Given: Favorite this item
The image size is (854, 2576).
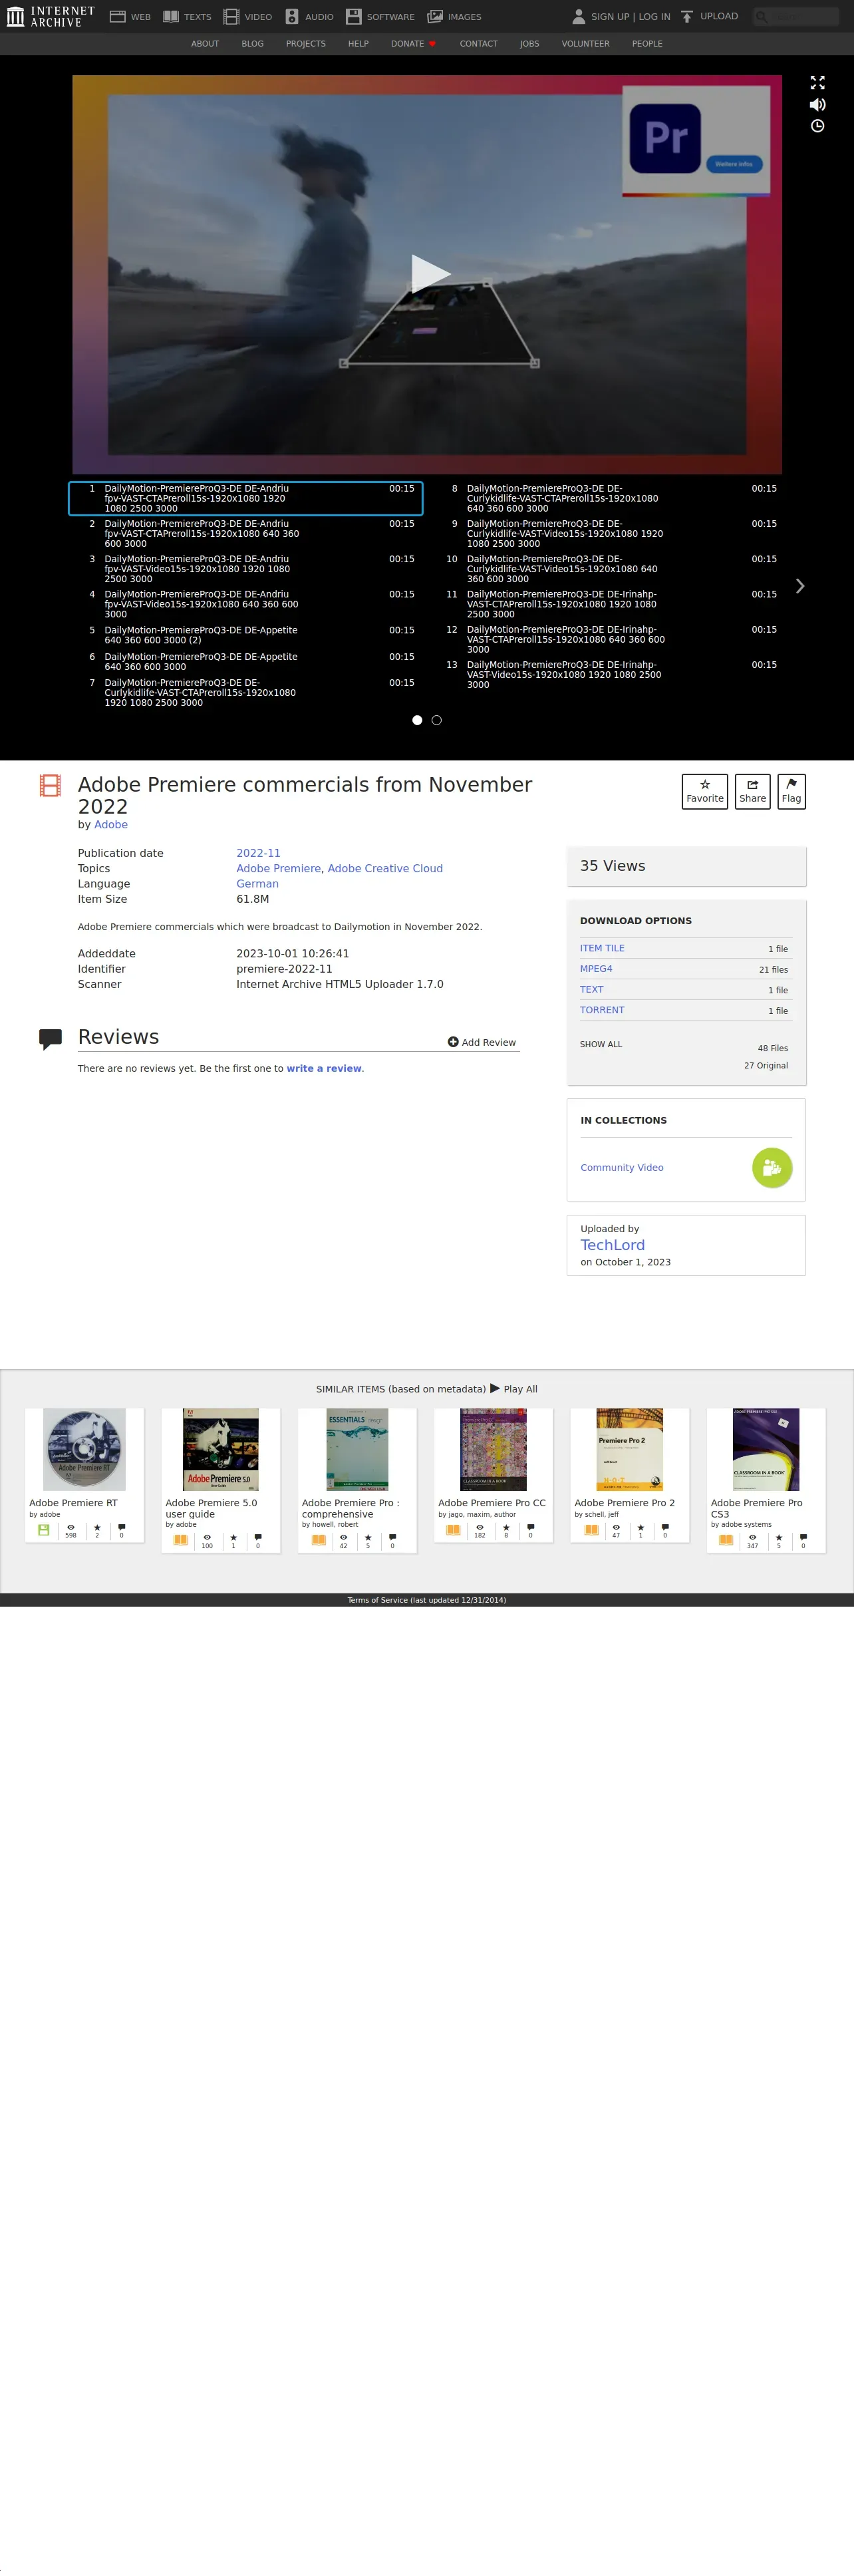Looking at the screenshot, I should point(705,791).
